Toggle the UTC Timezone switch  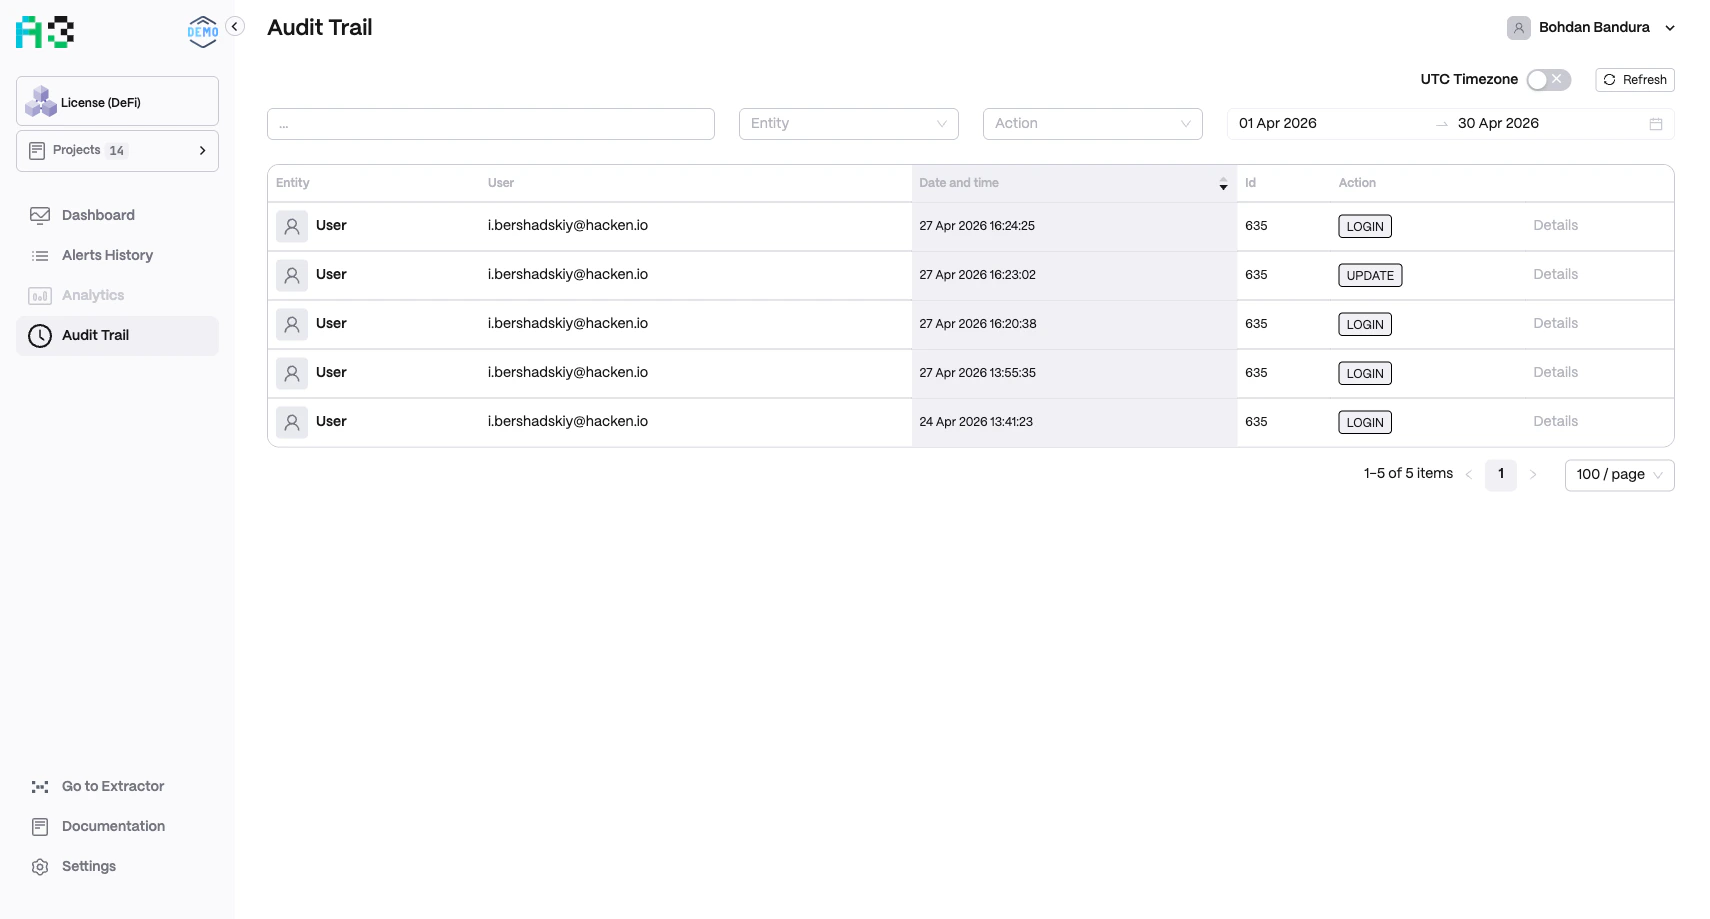click(1548, 80)
